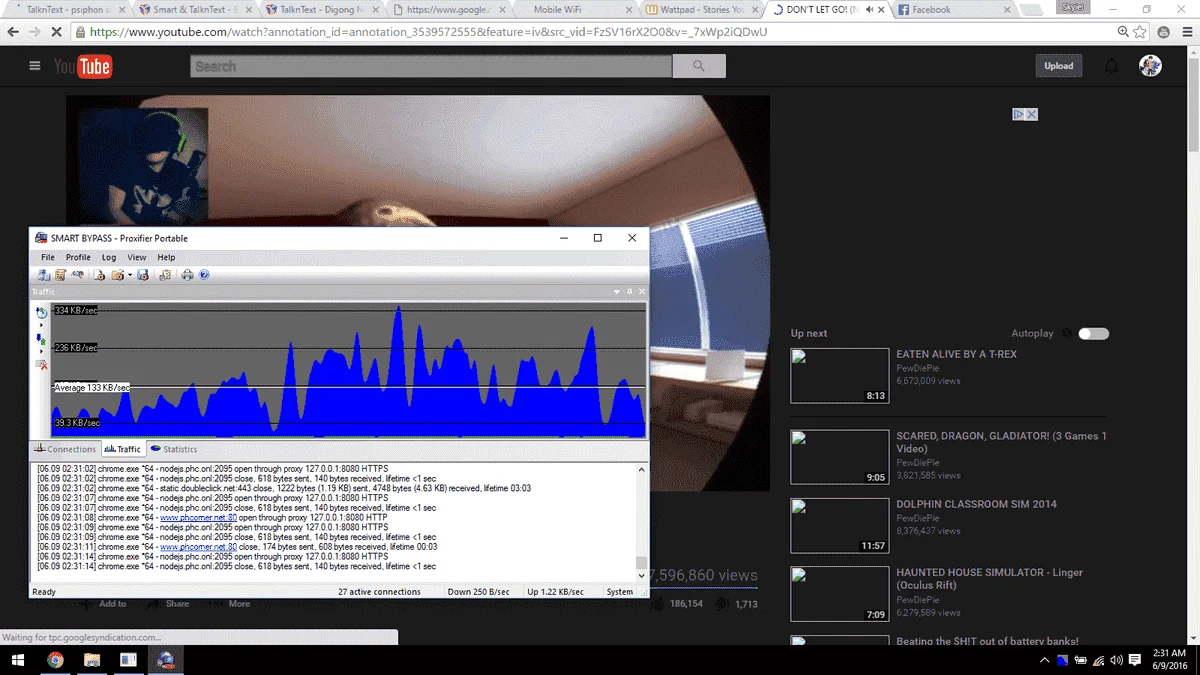Open Proxification Rules icon in Proxifier toolbar
Screen dimensions: 1200x675
coord(61,275)
